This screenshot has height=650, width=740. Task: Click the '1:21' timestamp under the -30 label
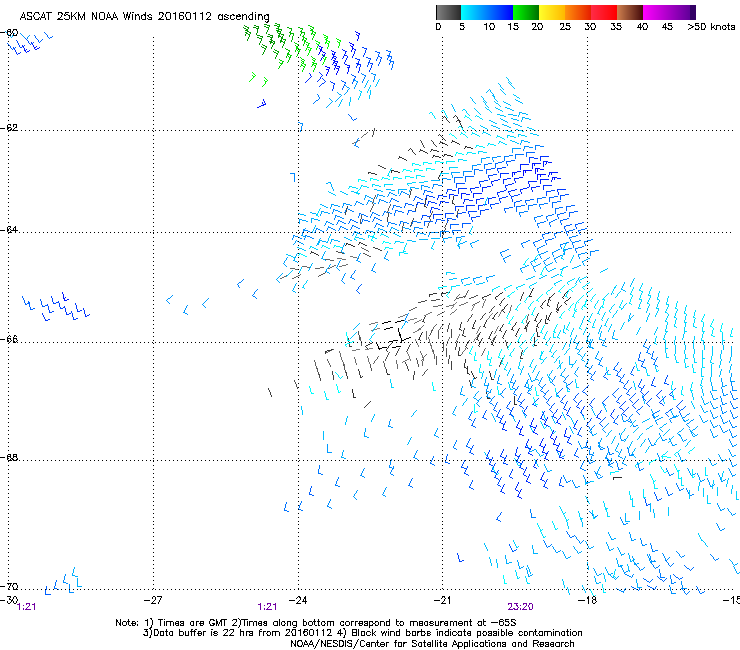(26, 607)
